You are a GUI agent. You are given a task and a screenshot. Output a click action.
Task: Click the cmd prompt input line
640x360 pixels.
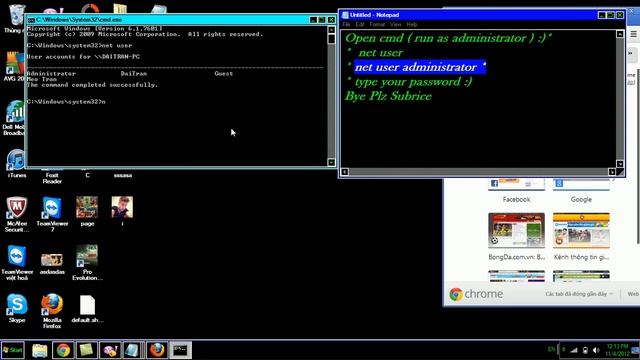tap(66, 101)
